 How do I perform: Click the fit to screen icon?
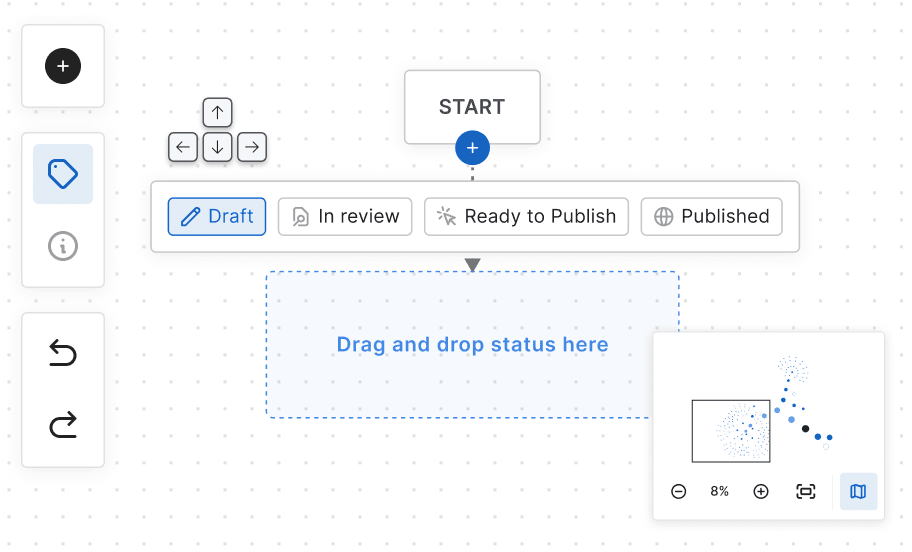tap(806, 492)
